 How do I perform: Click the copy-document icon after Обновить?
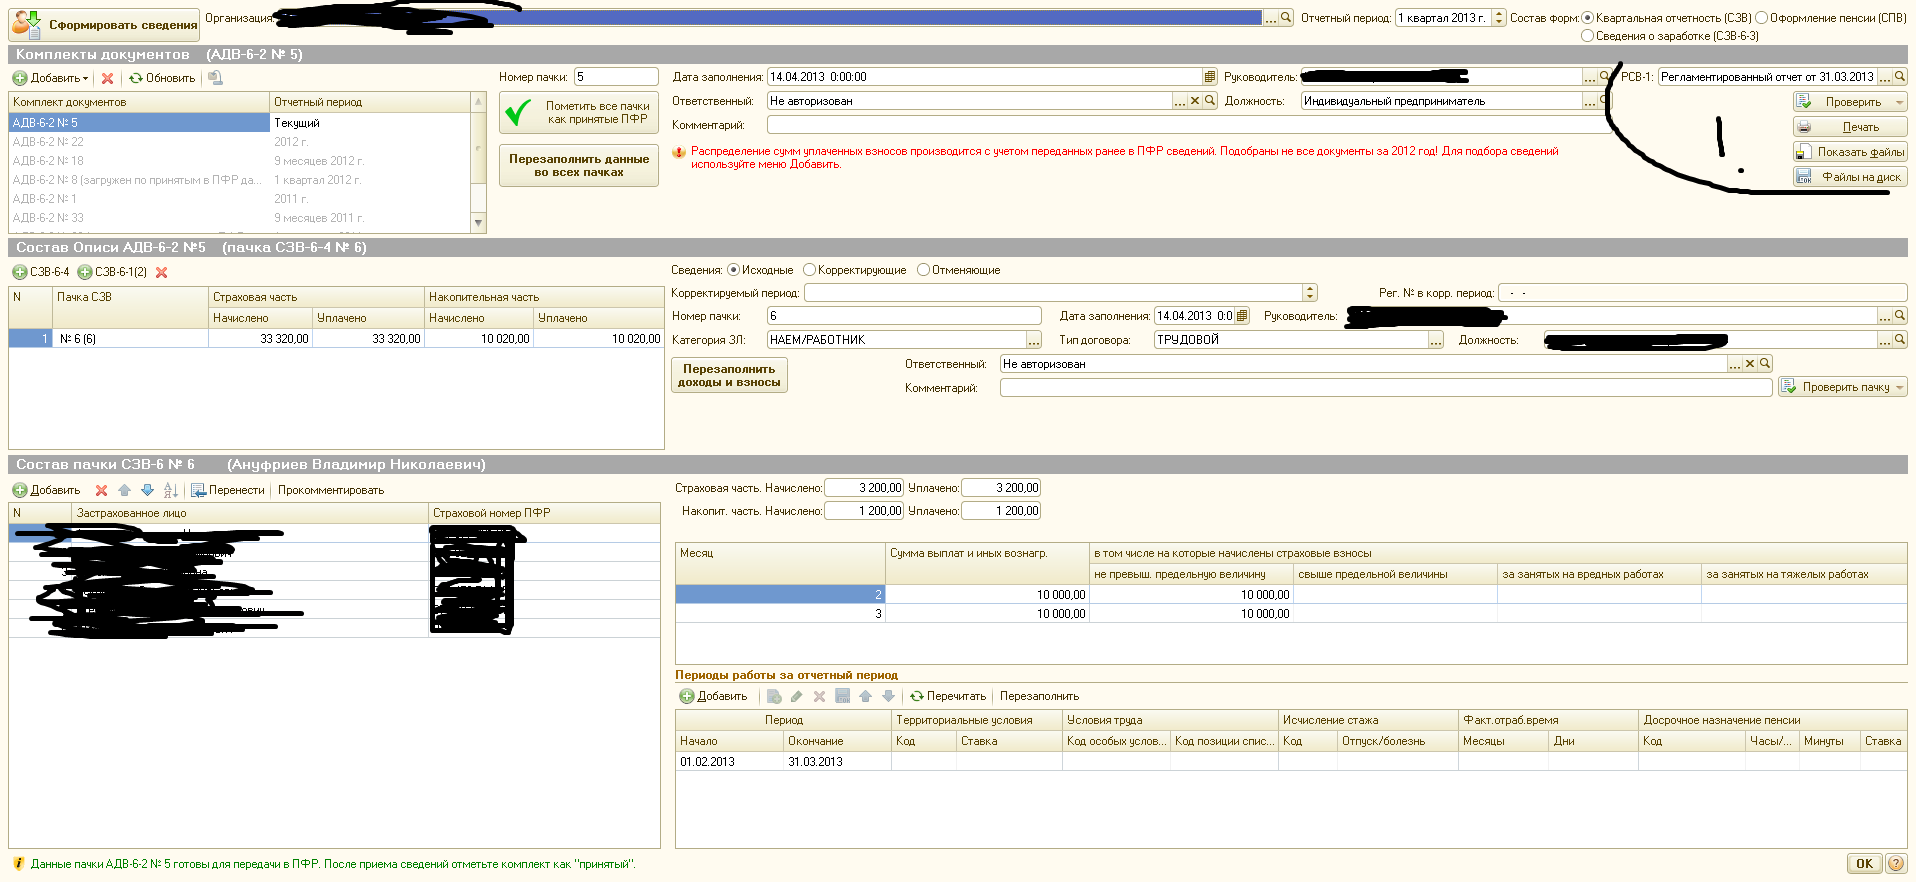coord(215,78)
